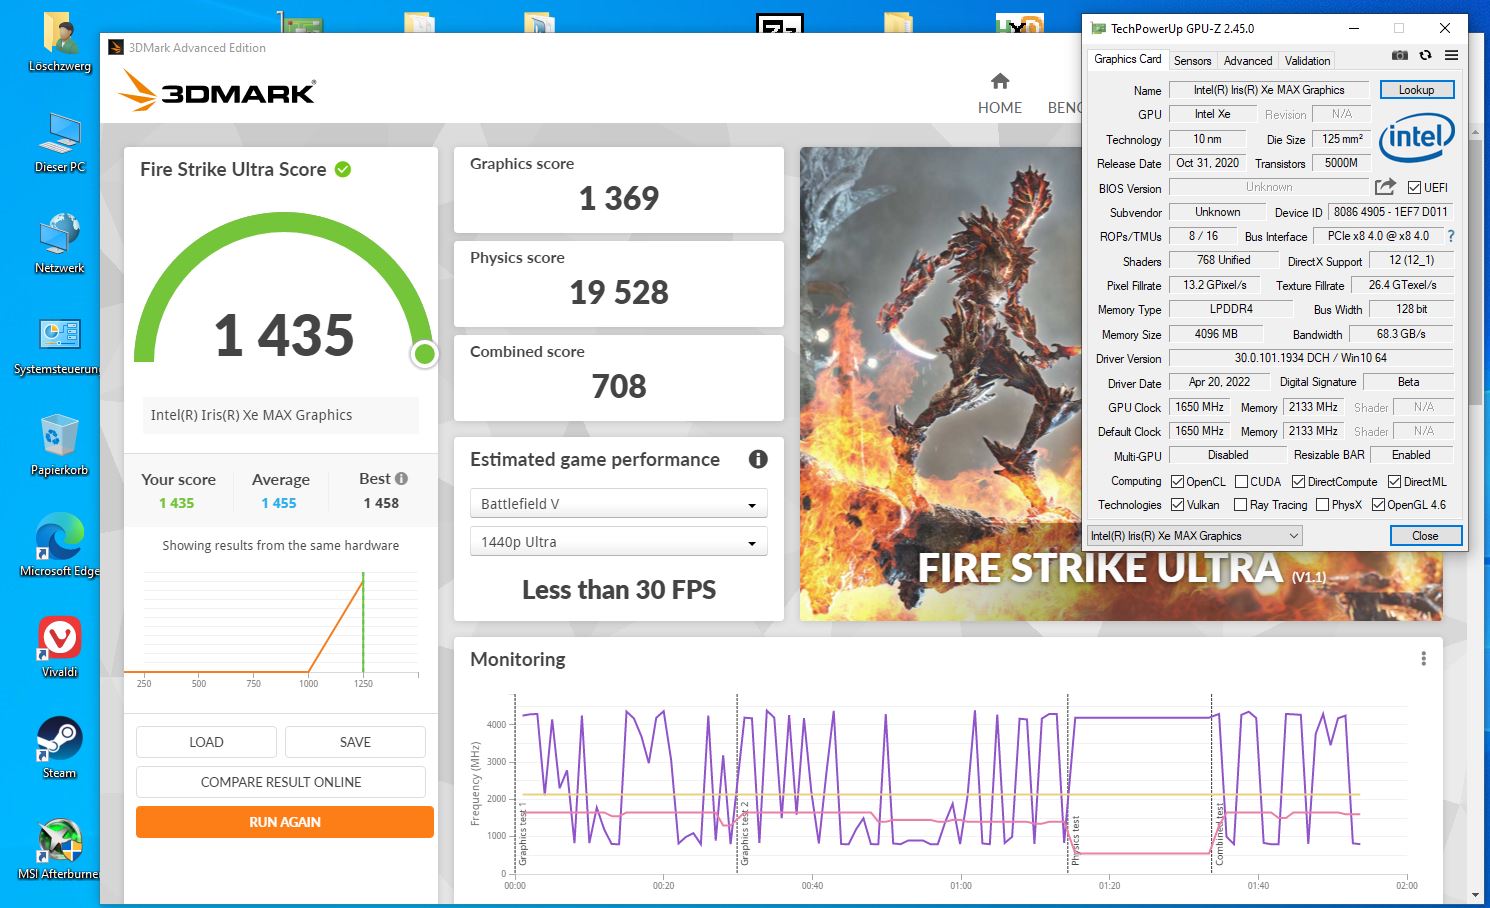Click the info icon next to Best
This screenshot has height=908, width=1490.
point(401,479)
